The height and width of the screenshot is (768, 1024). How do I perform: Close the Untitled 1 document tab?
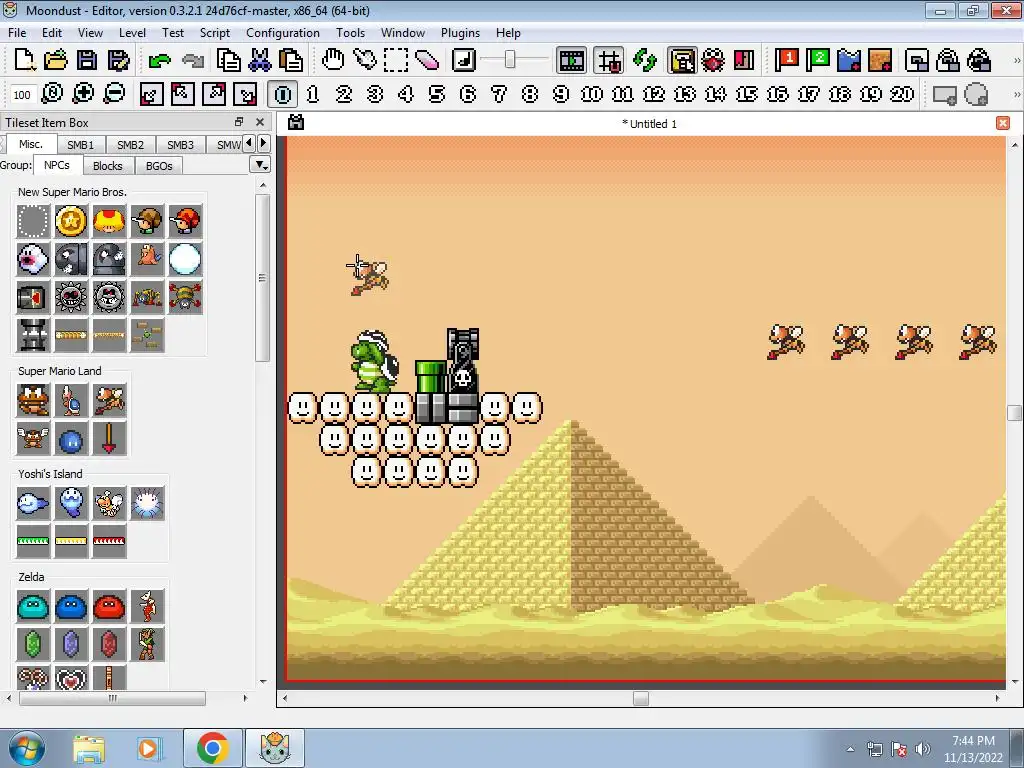click(x=1003, y=123)
